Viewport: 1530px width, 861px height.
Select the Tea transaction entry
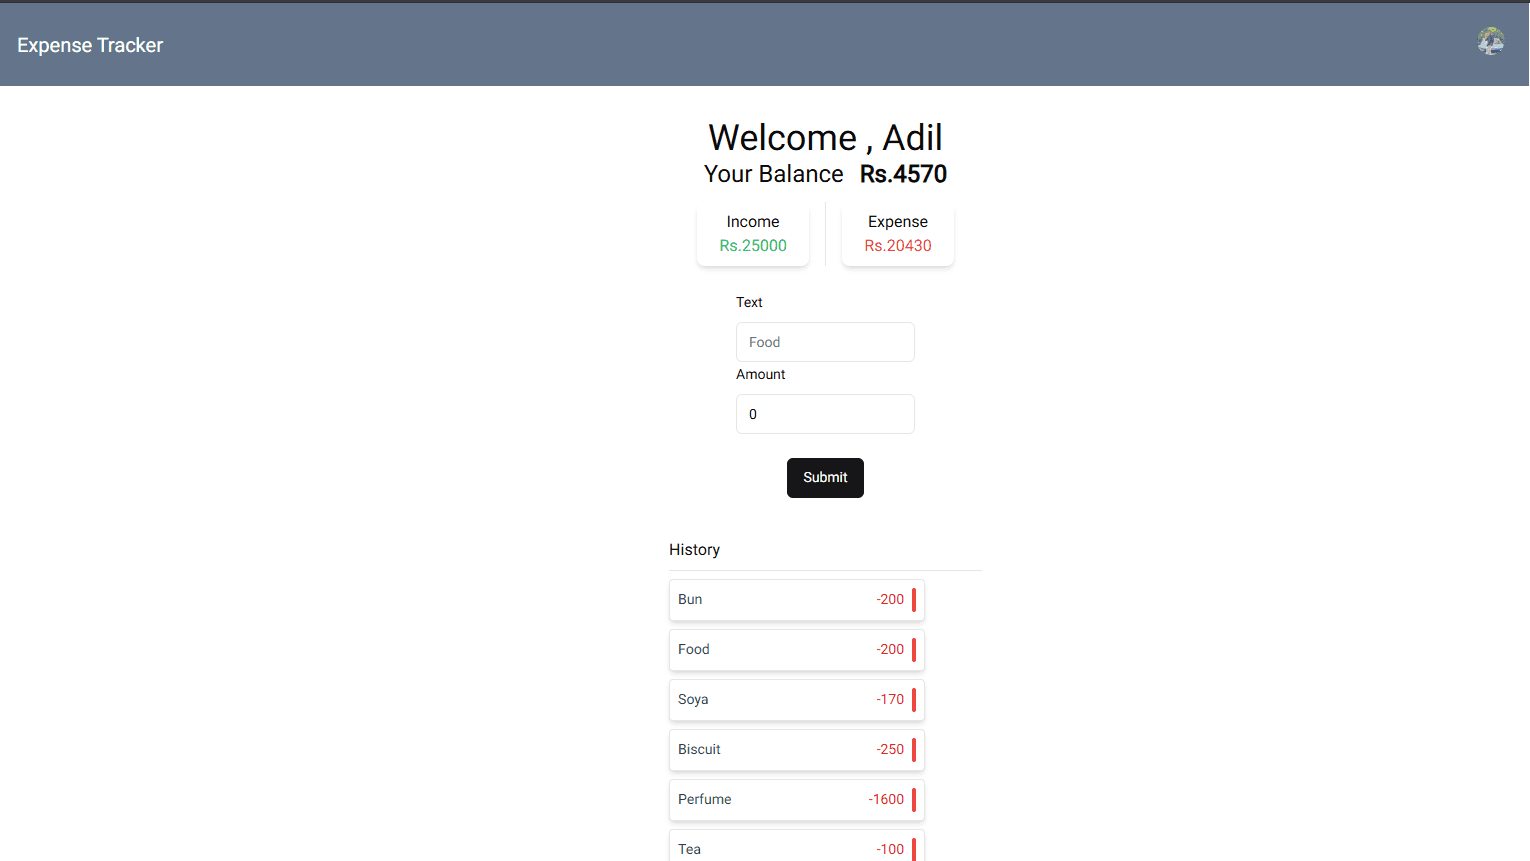point(796,848)
